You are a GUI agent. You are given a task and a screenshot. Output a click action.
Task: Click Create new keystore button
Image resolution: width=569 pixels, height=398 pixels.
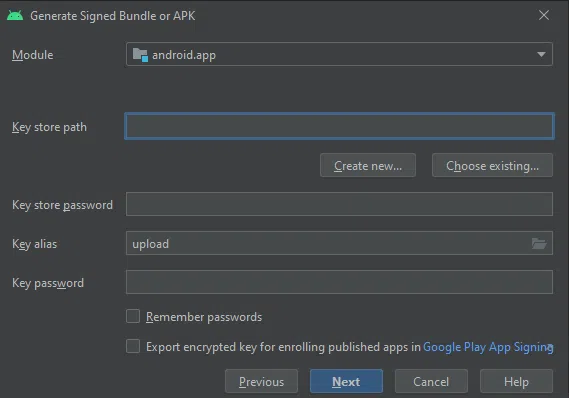368,165
